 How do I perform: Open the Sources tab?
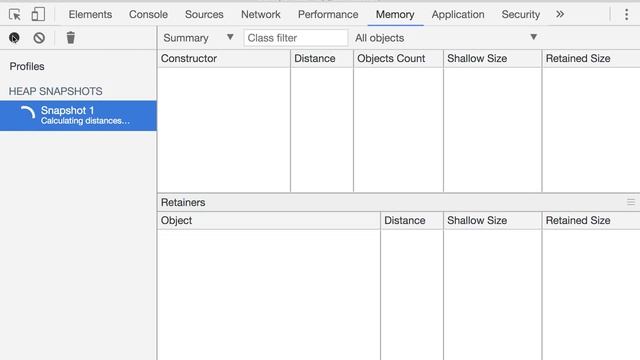pyautogui.click(x=204, y=14)
